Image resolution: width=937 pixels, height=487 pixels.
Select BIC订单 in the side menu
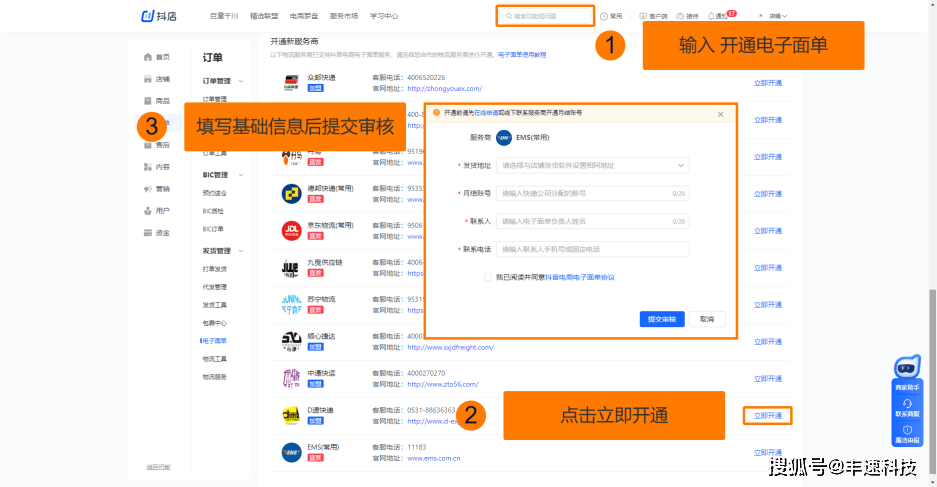click(213, 229)
